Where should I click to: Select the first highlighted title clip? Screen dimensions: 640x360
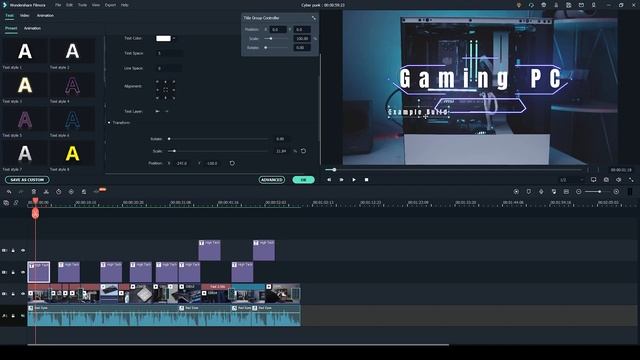pos(39,272)
